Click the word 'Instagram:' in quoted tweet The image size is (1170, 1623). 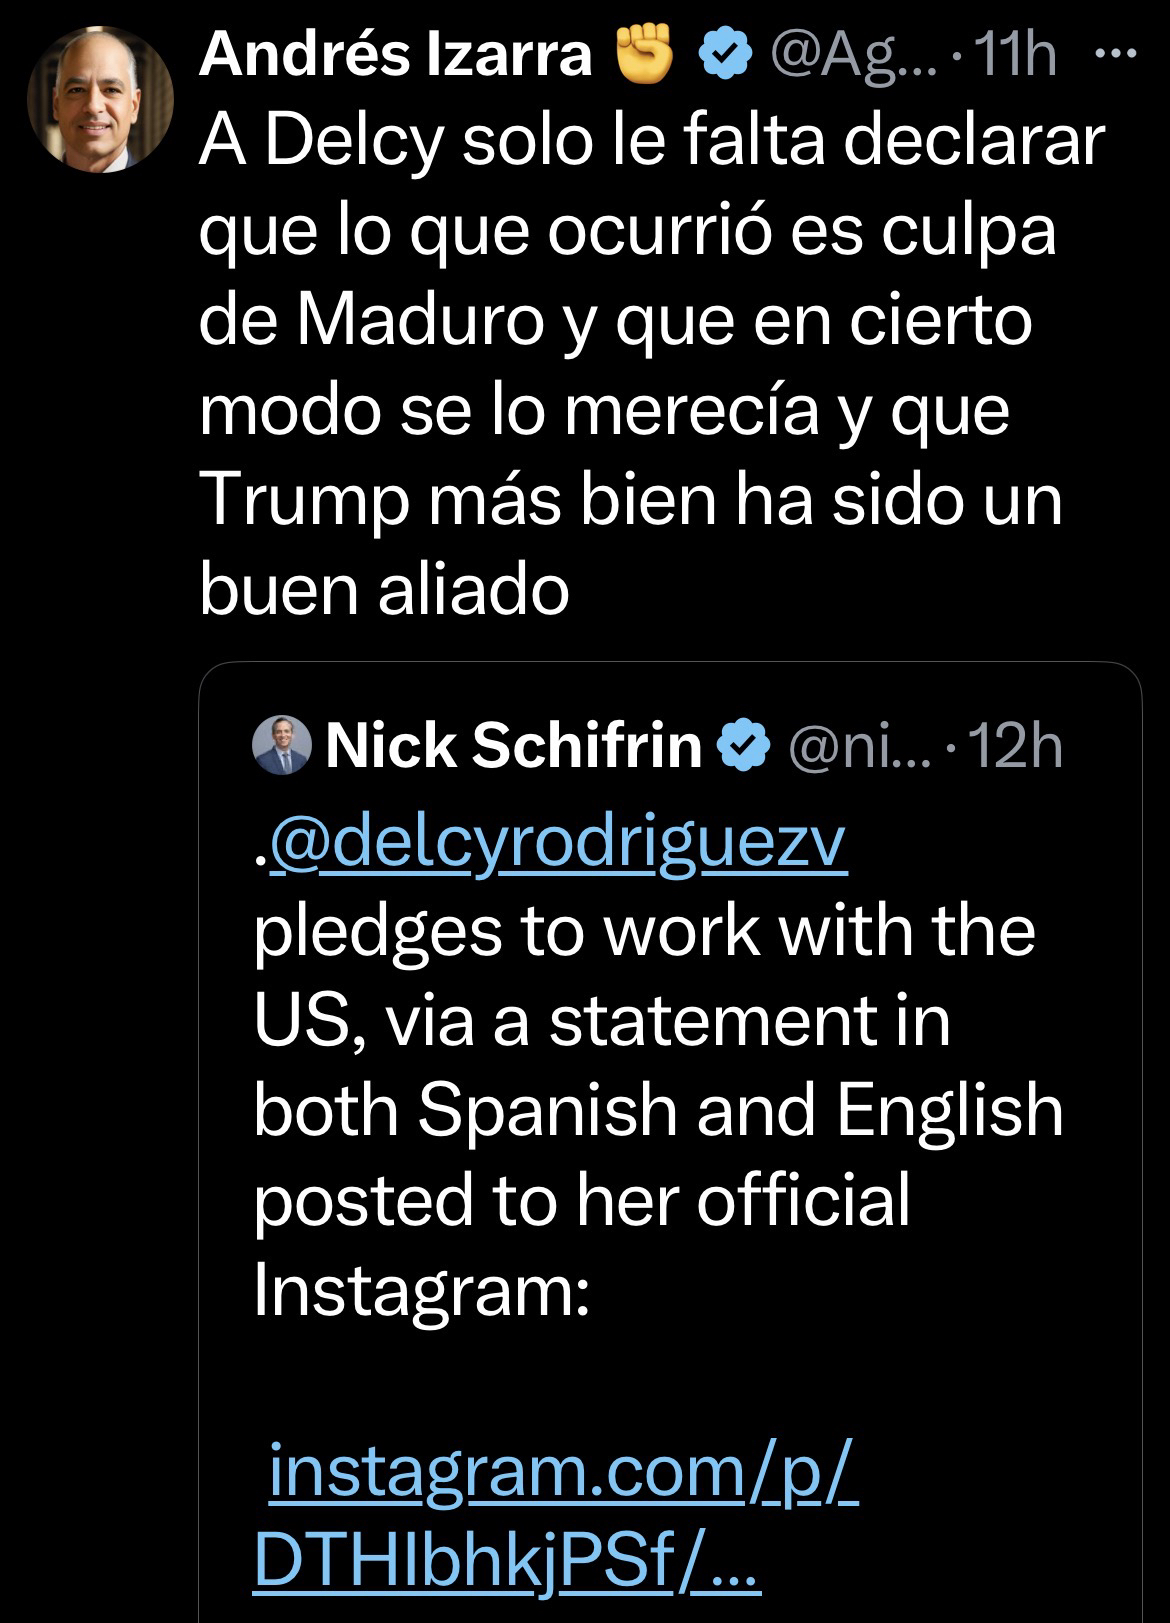(420, 1290)
